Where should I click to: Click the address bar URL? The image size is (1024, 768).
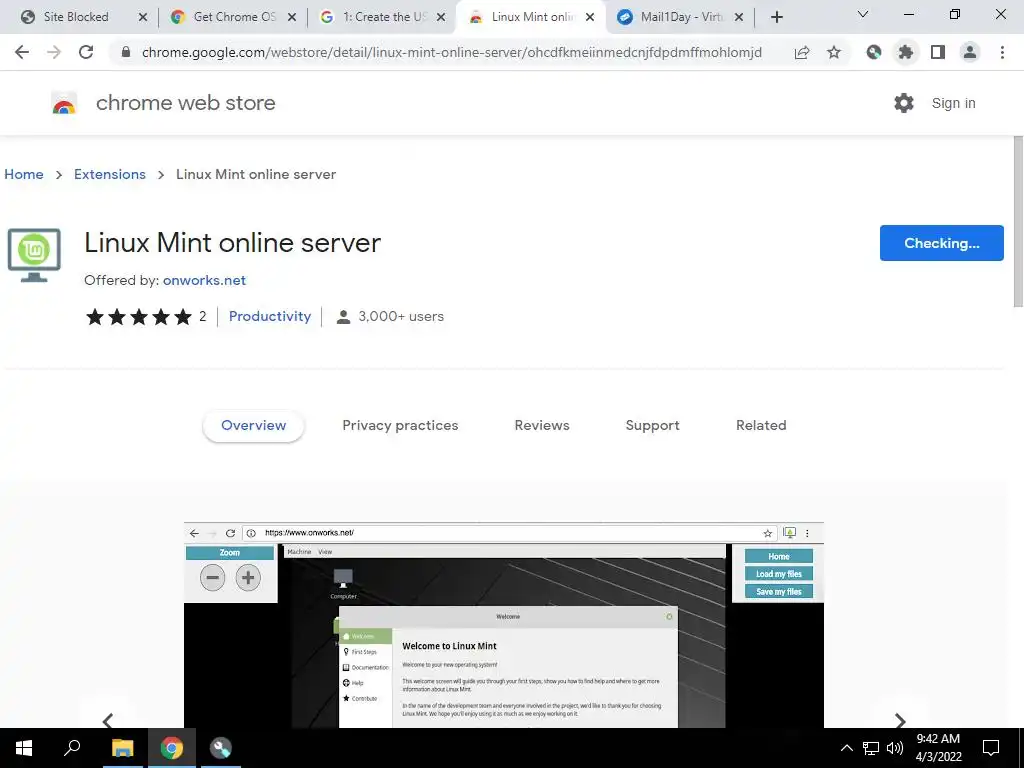click(x=451, y=52)
